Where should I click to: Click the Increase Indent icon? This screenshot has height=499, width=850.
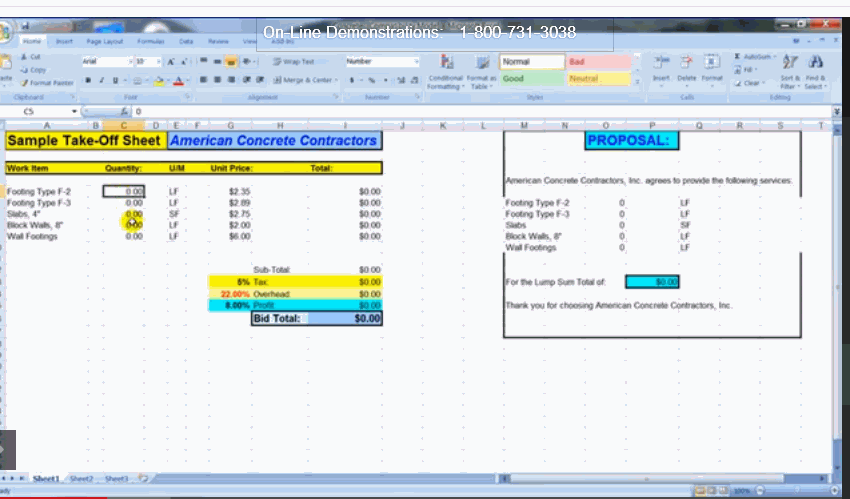click(x=260, y=80)
